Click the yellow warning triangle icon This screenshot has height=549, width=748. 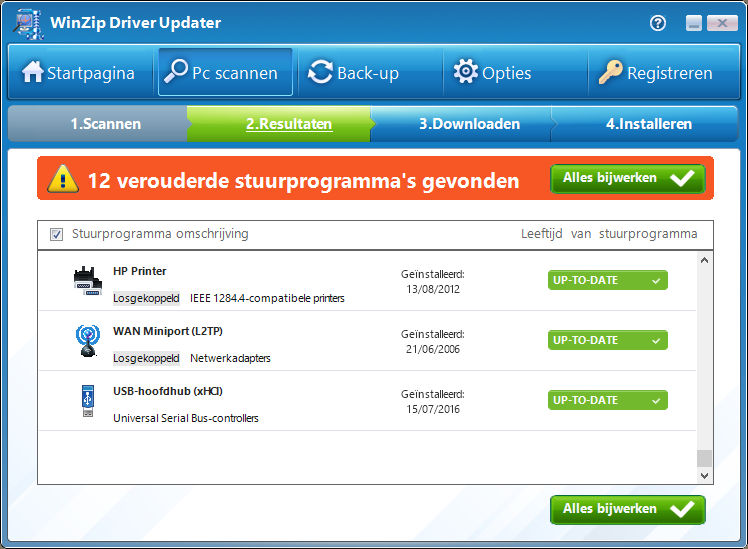point(63,179)
